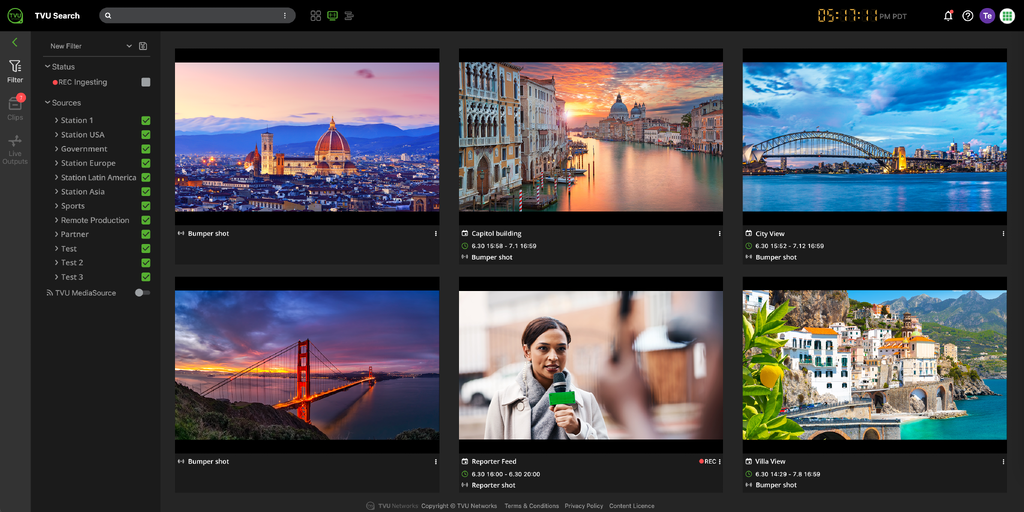
Task: Switch to grid view layout
Action: (x=316, y=16)
